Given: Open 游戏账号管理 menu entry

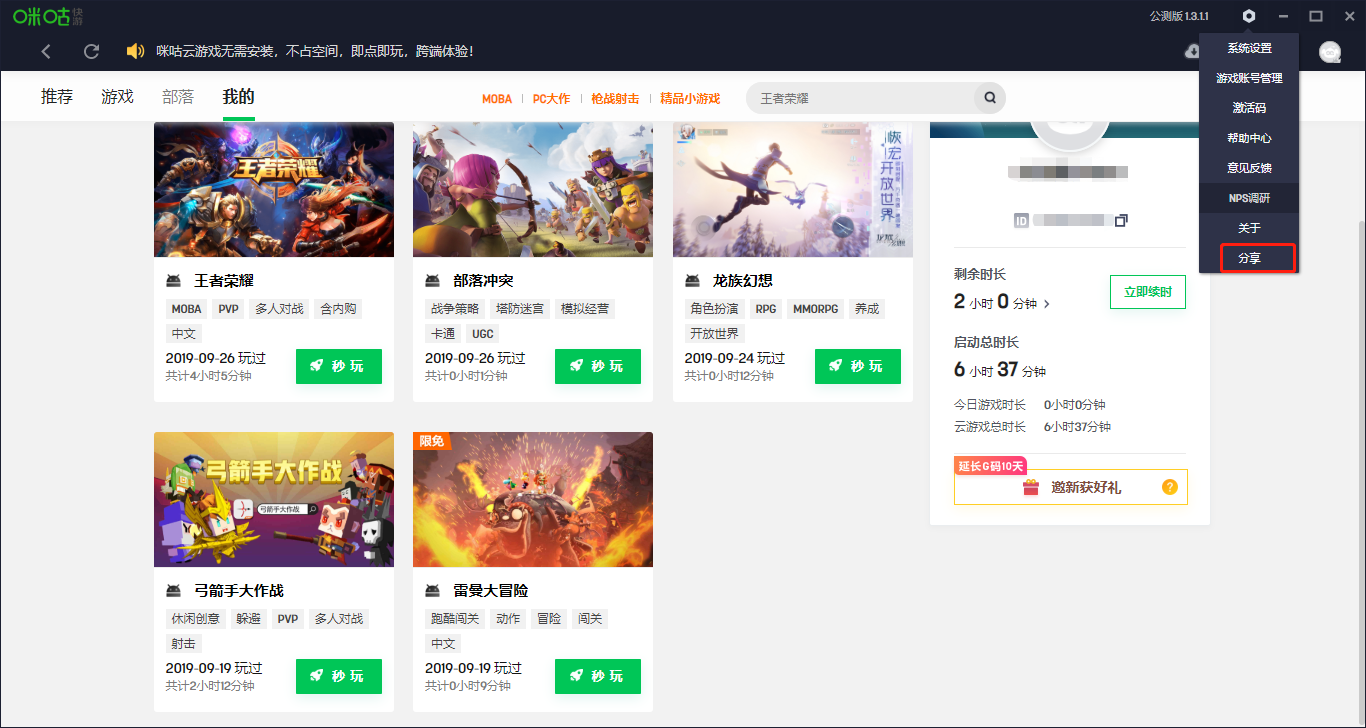Looking at the screenshot, I should click(1249, 78).
